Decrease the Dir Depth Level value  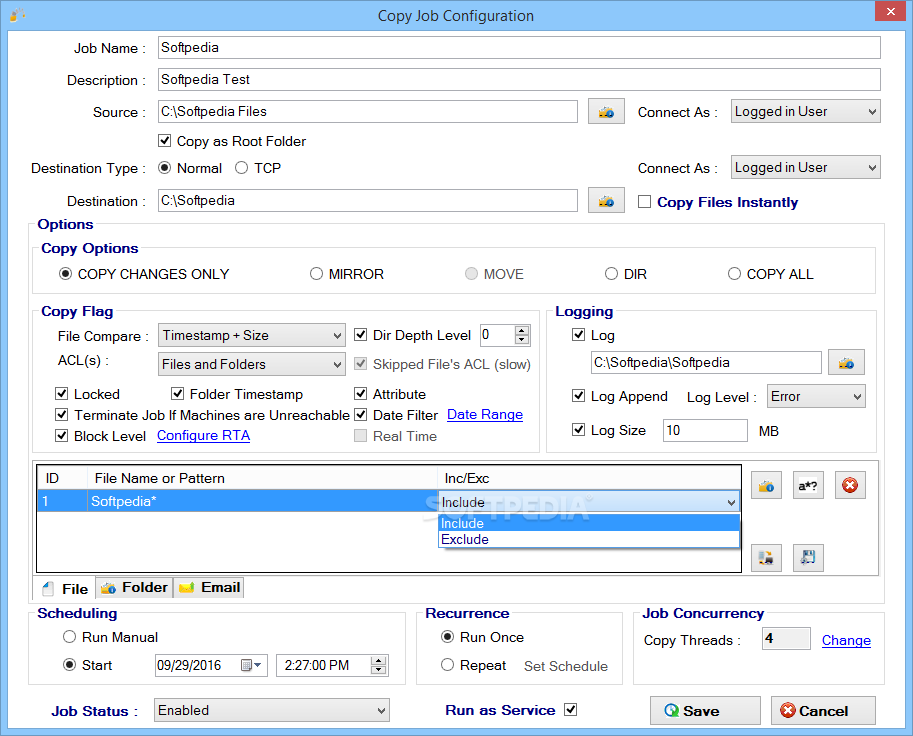[x=522, y=339]
